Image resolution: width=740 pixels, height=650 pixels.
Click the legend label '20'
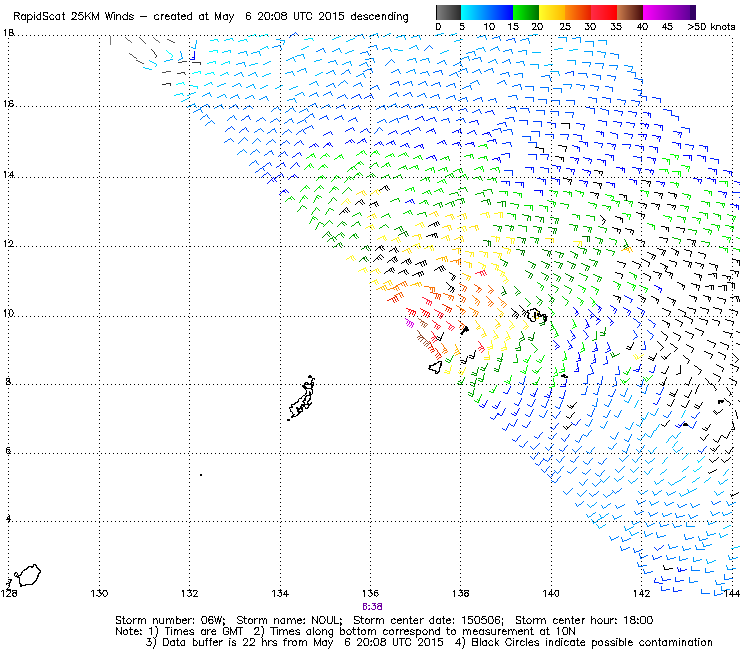click(x=537, y=27)
